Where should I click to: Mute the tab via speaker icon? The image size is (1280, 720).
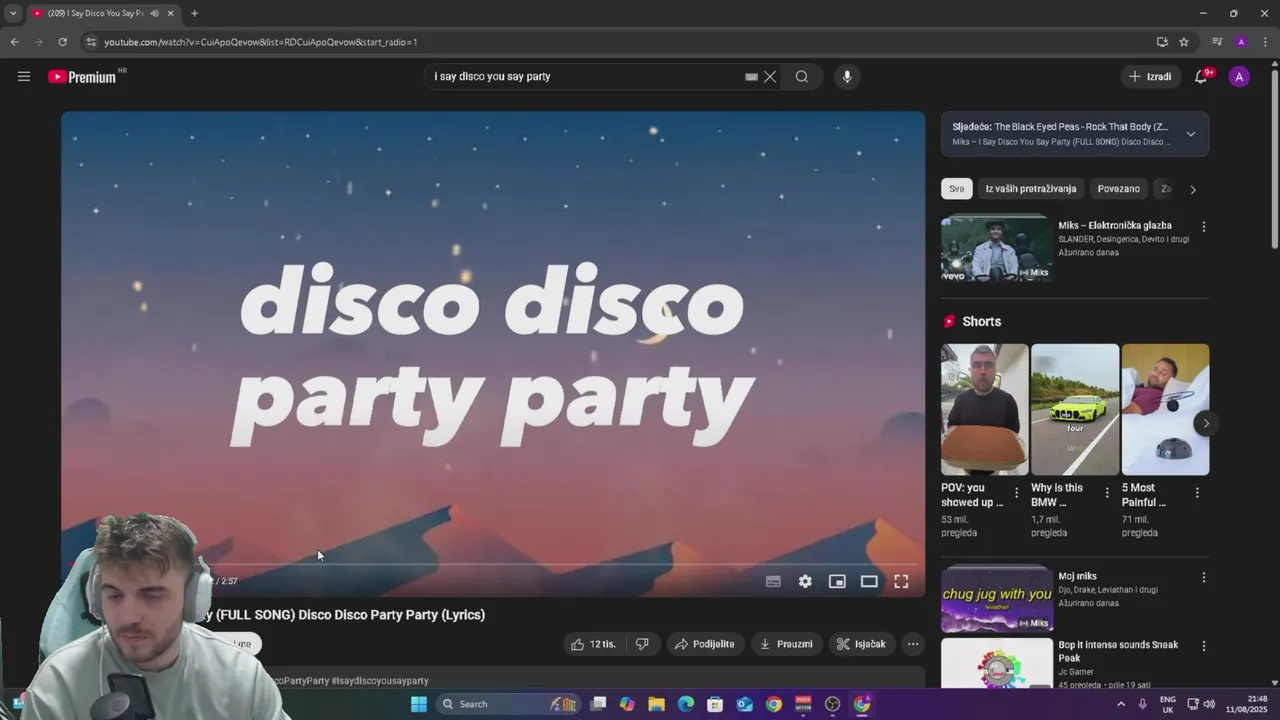154,13
